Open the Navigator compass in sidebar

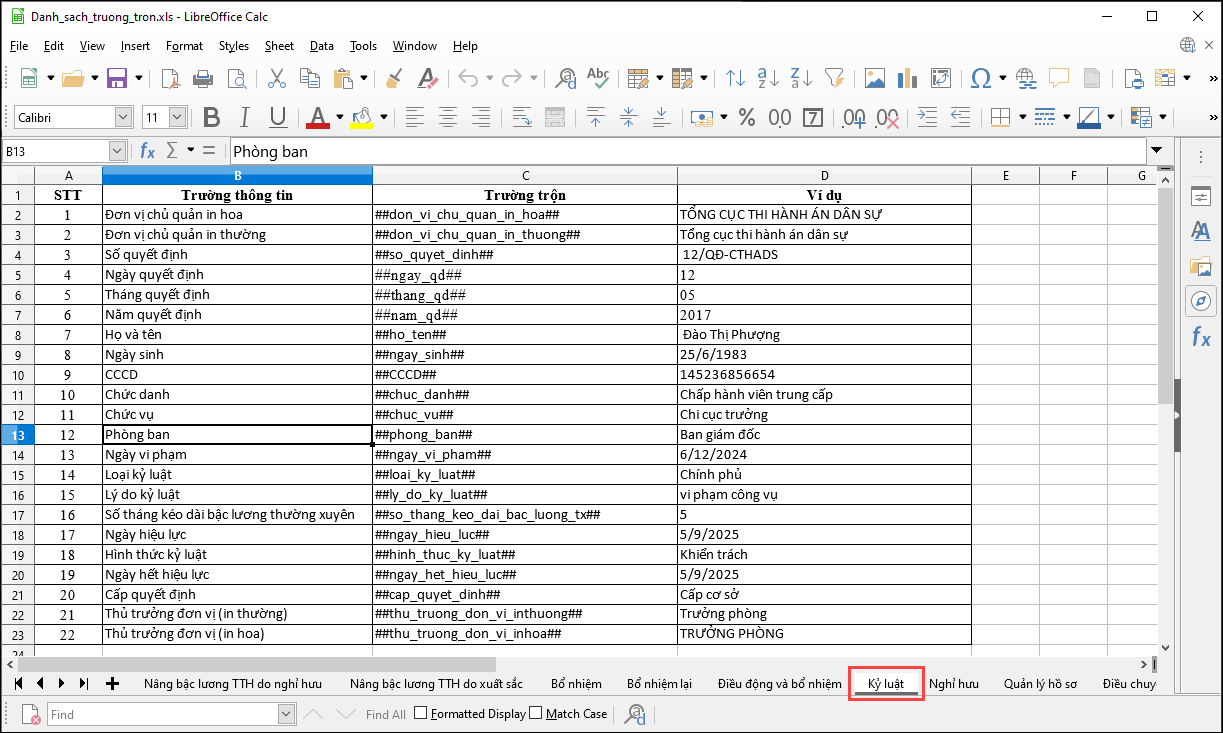[1200, 300]
